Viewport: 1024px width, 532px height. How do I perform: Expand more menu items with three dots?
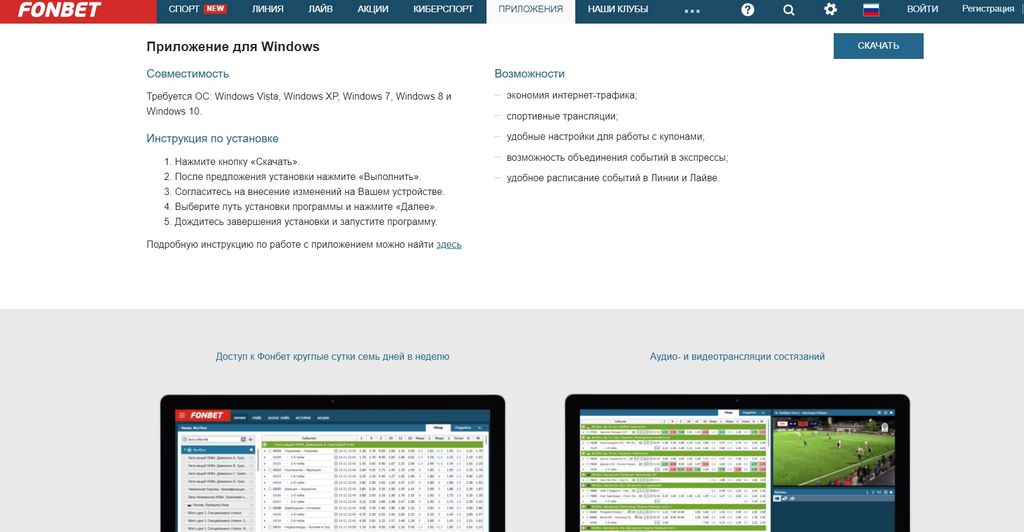[x=692, y=10]
